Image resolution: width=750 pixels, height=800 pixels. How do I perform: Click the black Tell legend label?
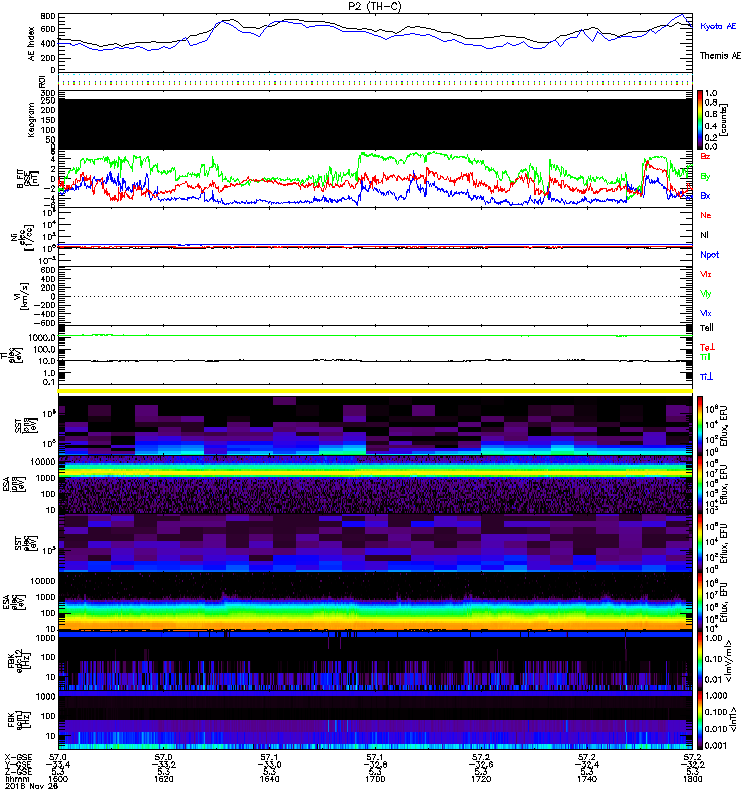click(707, 328)
